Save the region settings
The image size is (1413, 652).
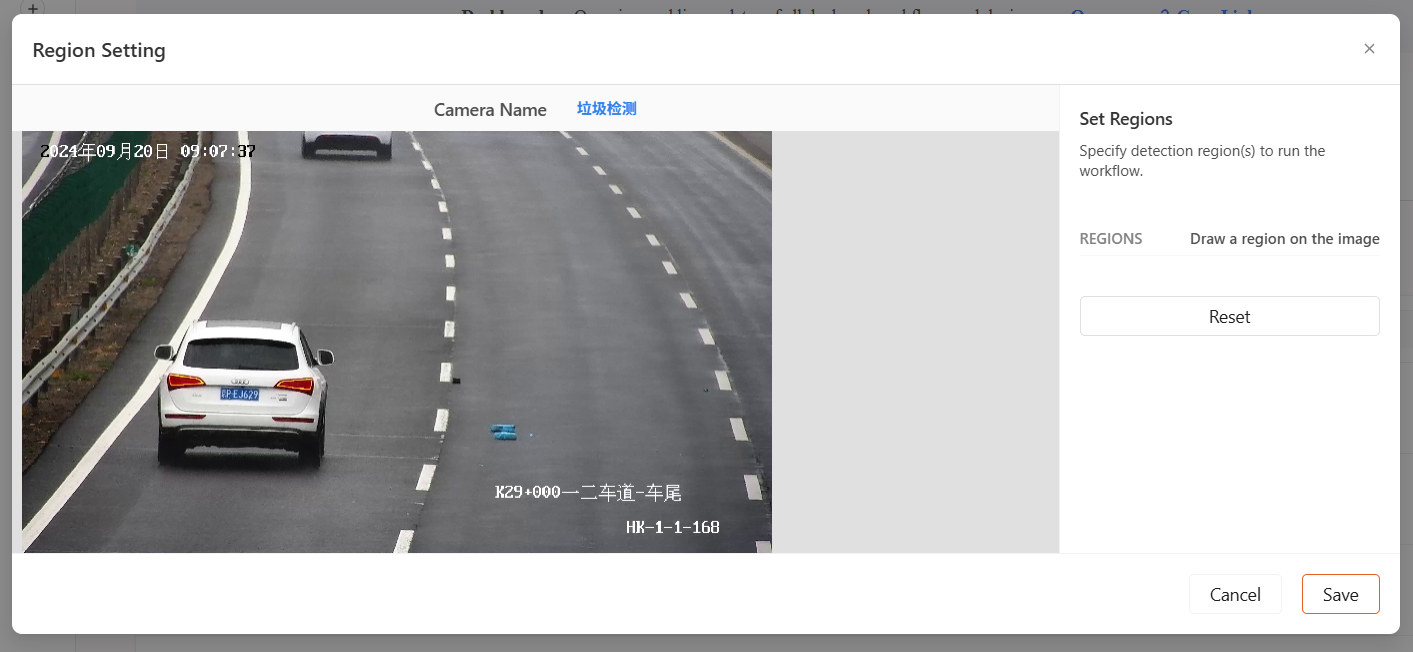pyautogui.click(x=1340, y=594)
